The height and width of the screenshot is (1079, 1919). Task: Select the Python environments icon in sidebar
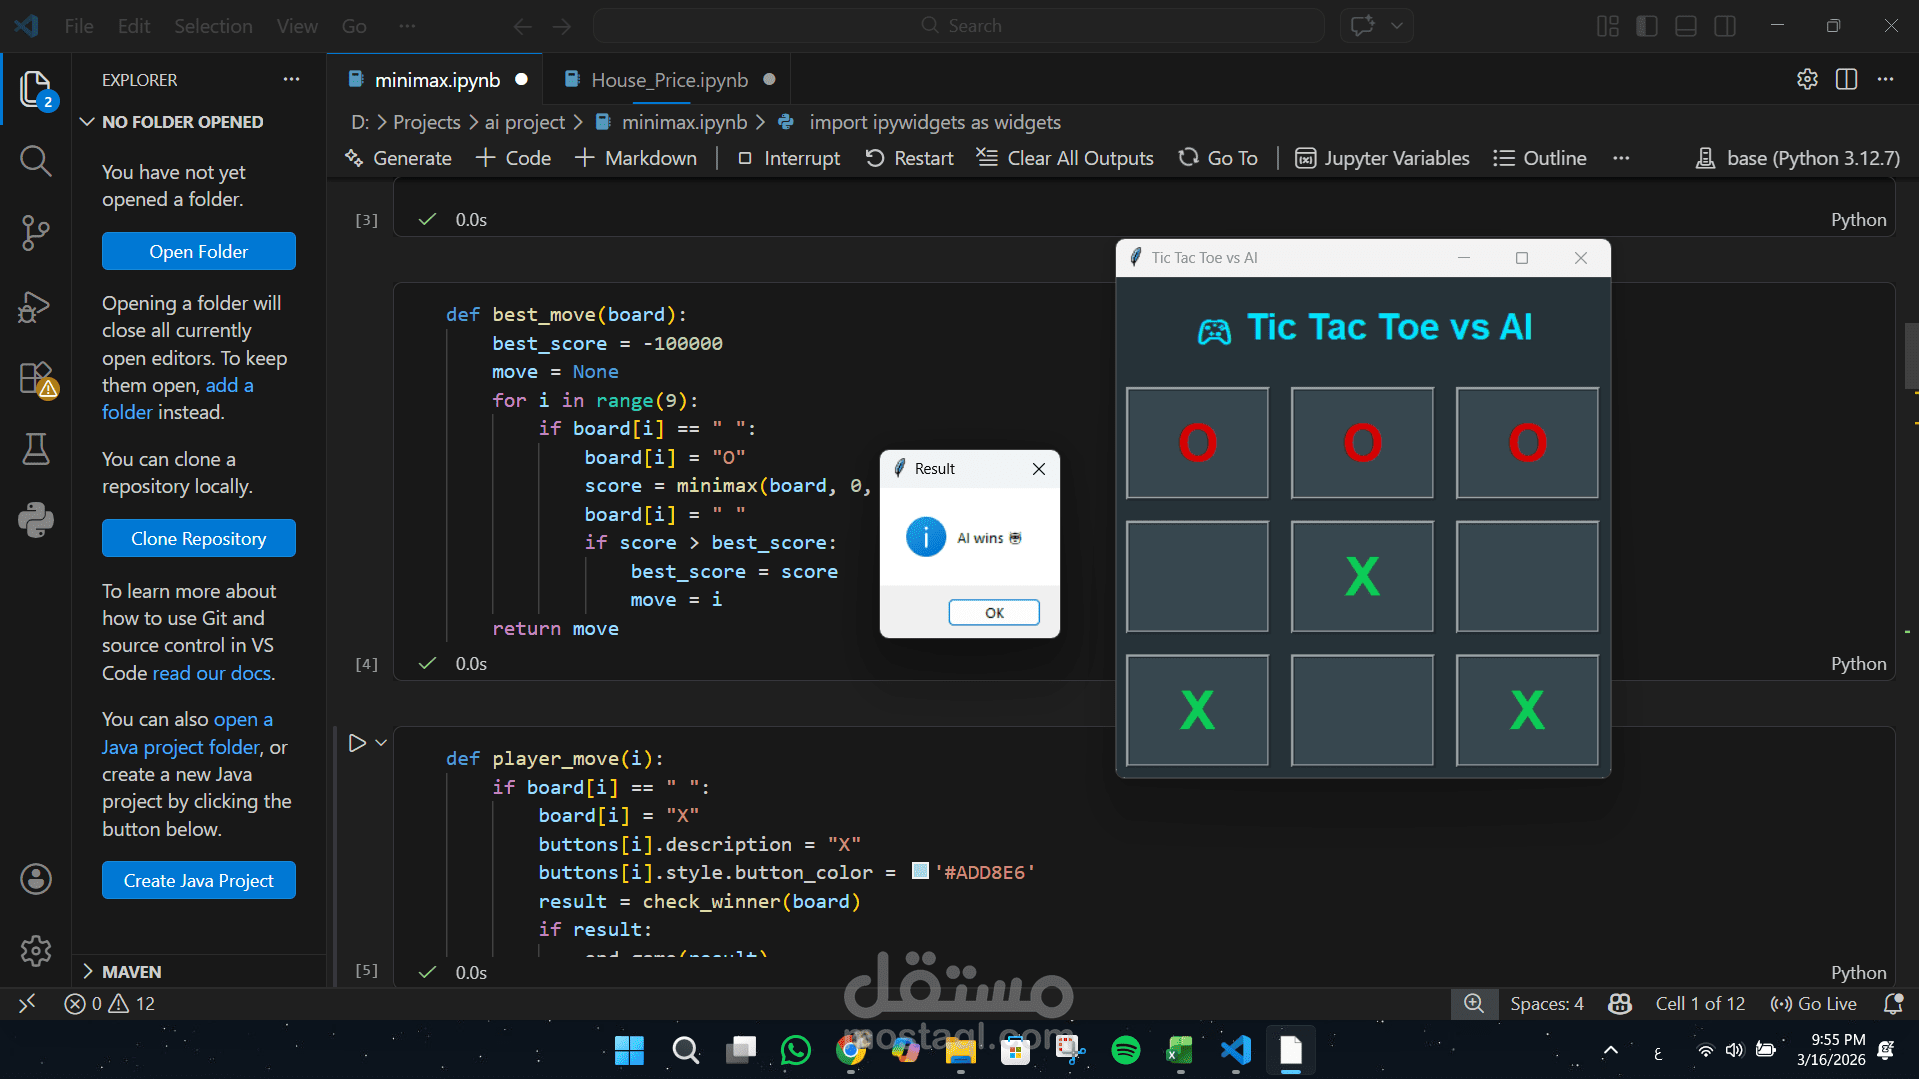(x=36, y=519)
